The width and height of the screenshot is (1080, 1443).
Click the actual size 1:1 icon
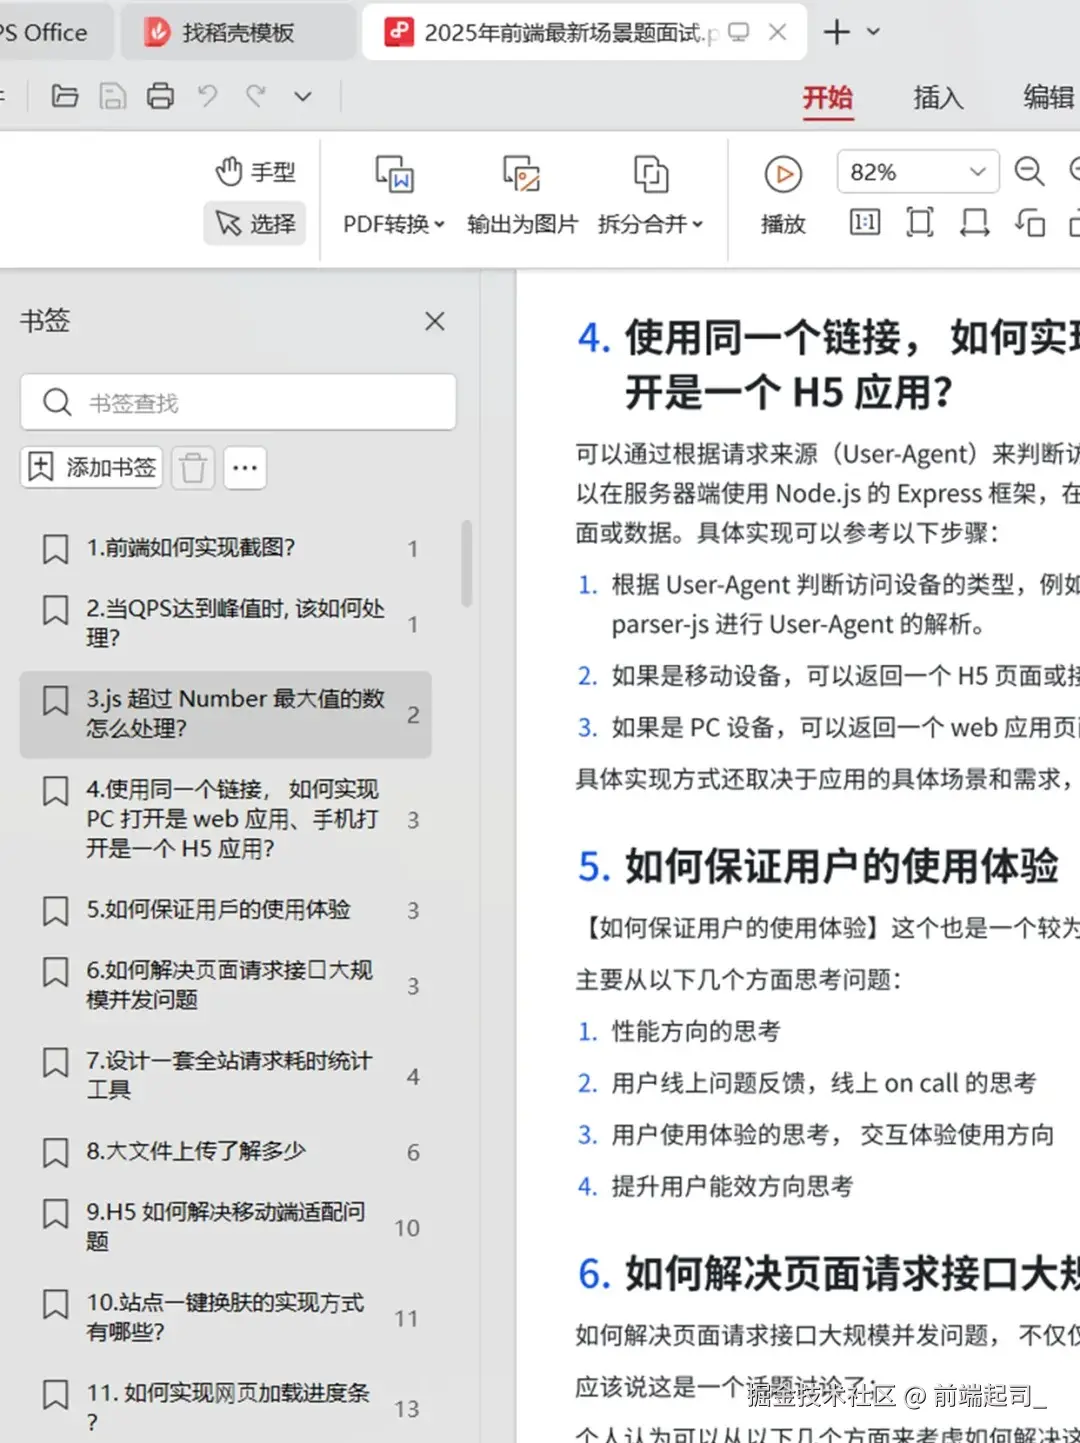pyautogui.click(x=864, y=222)
